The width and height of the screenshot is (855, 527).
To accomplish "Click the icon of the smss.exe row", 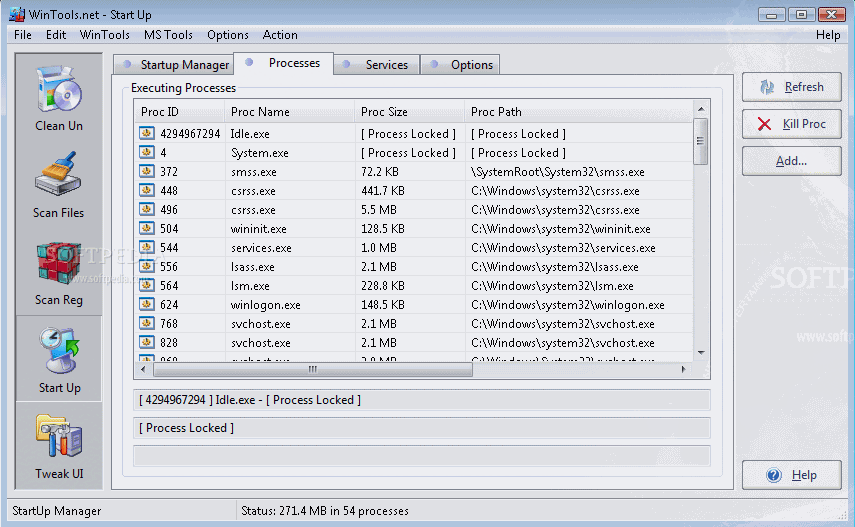I will pos(147,171).
